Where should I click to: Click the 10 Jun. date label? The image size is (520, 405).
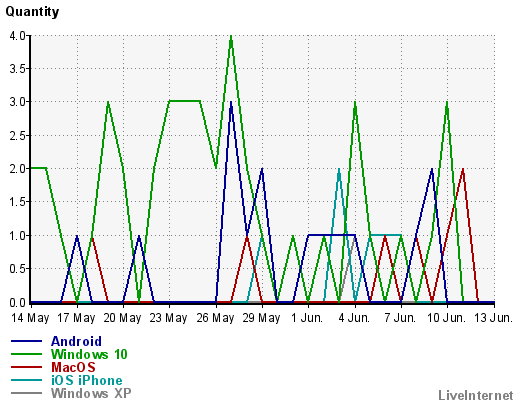[446, 318]
